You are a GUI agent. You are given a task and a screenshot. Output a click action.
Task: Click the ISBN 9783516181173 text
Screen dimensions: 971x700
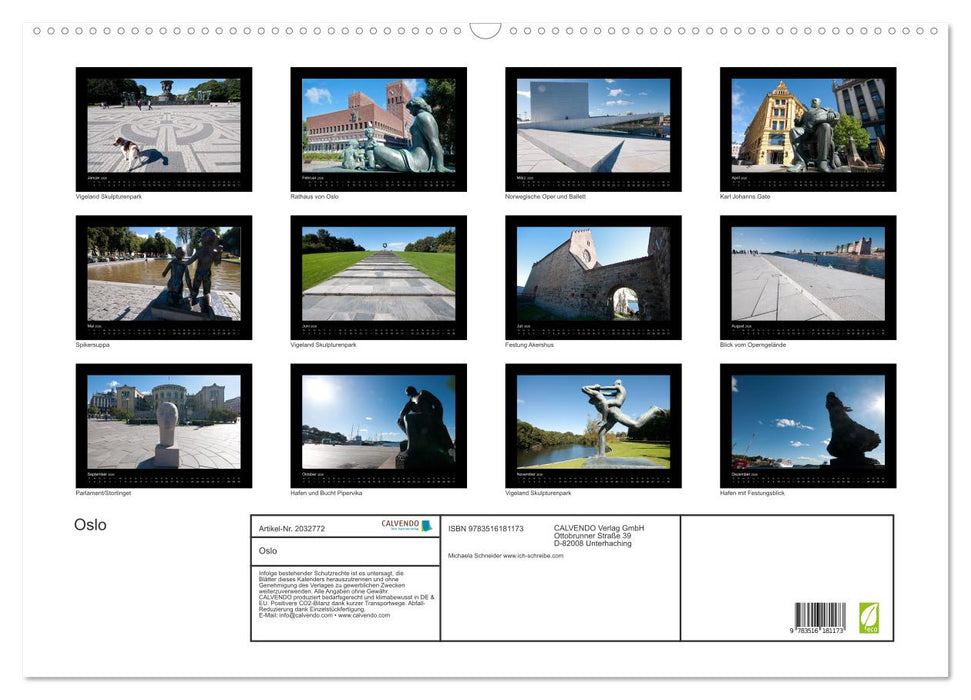[486, 528]
